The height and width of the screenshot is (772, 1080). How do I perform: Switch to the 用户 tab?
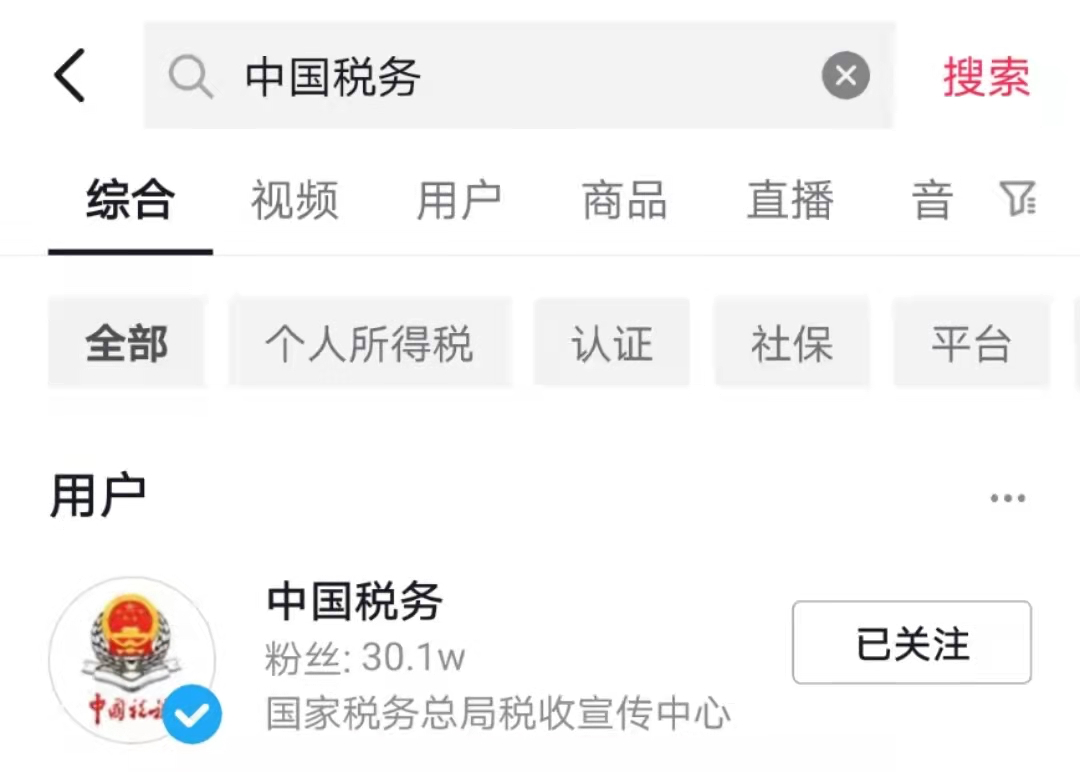[x=459, y=200]
